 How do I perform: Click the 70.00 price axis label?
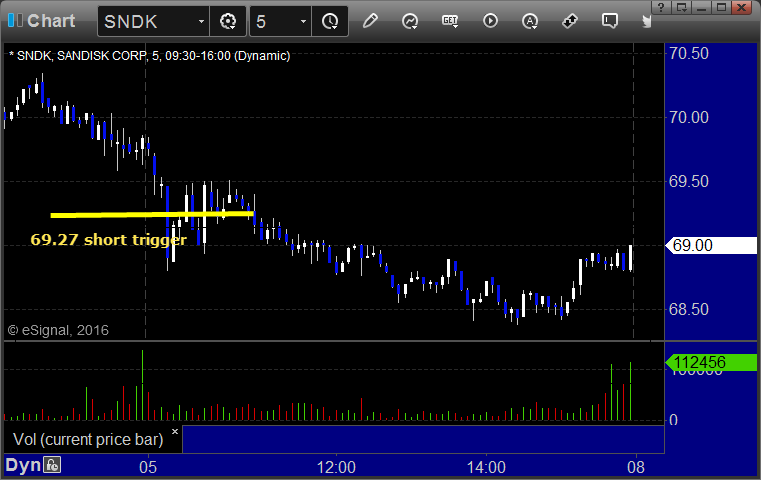coord(689,117)
